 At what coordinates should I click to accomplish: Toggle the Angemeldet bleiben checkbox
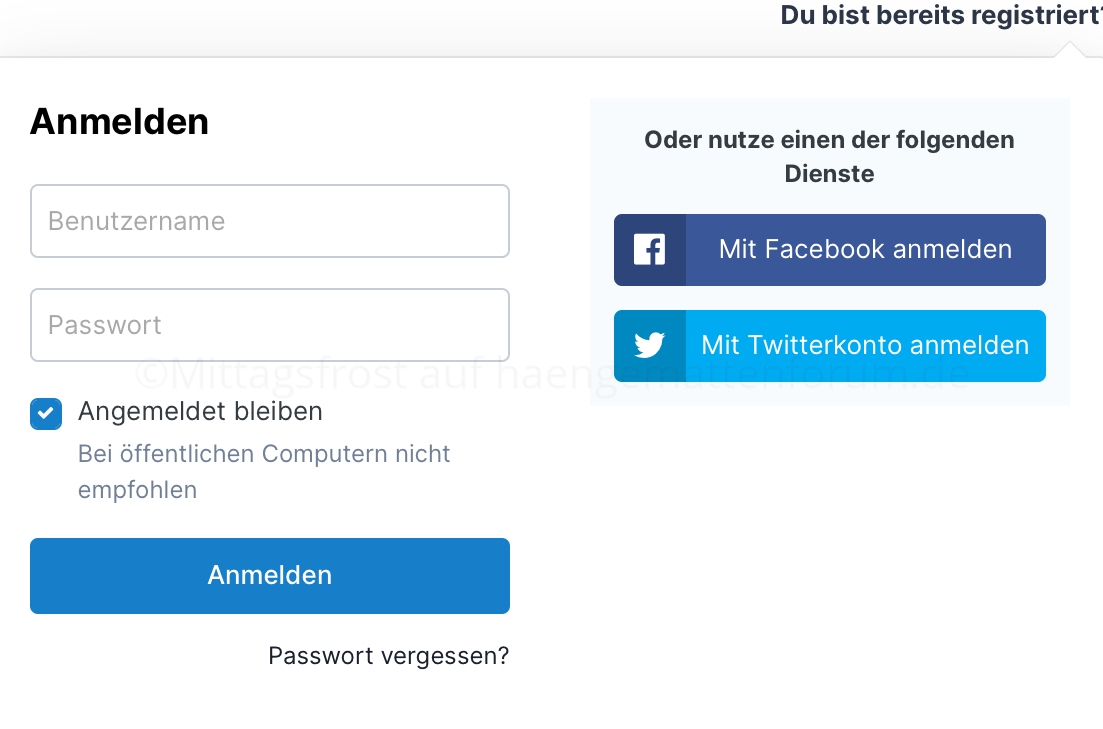[x=46, y=414]
